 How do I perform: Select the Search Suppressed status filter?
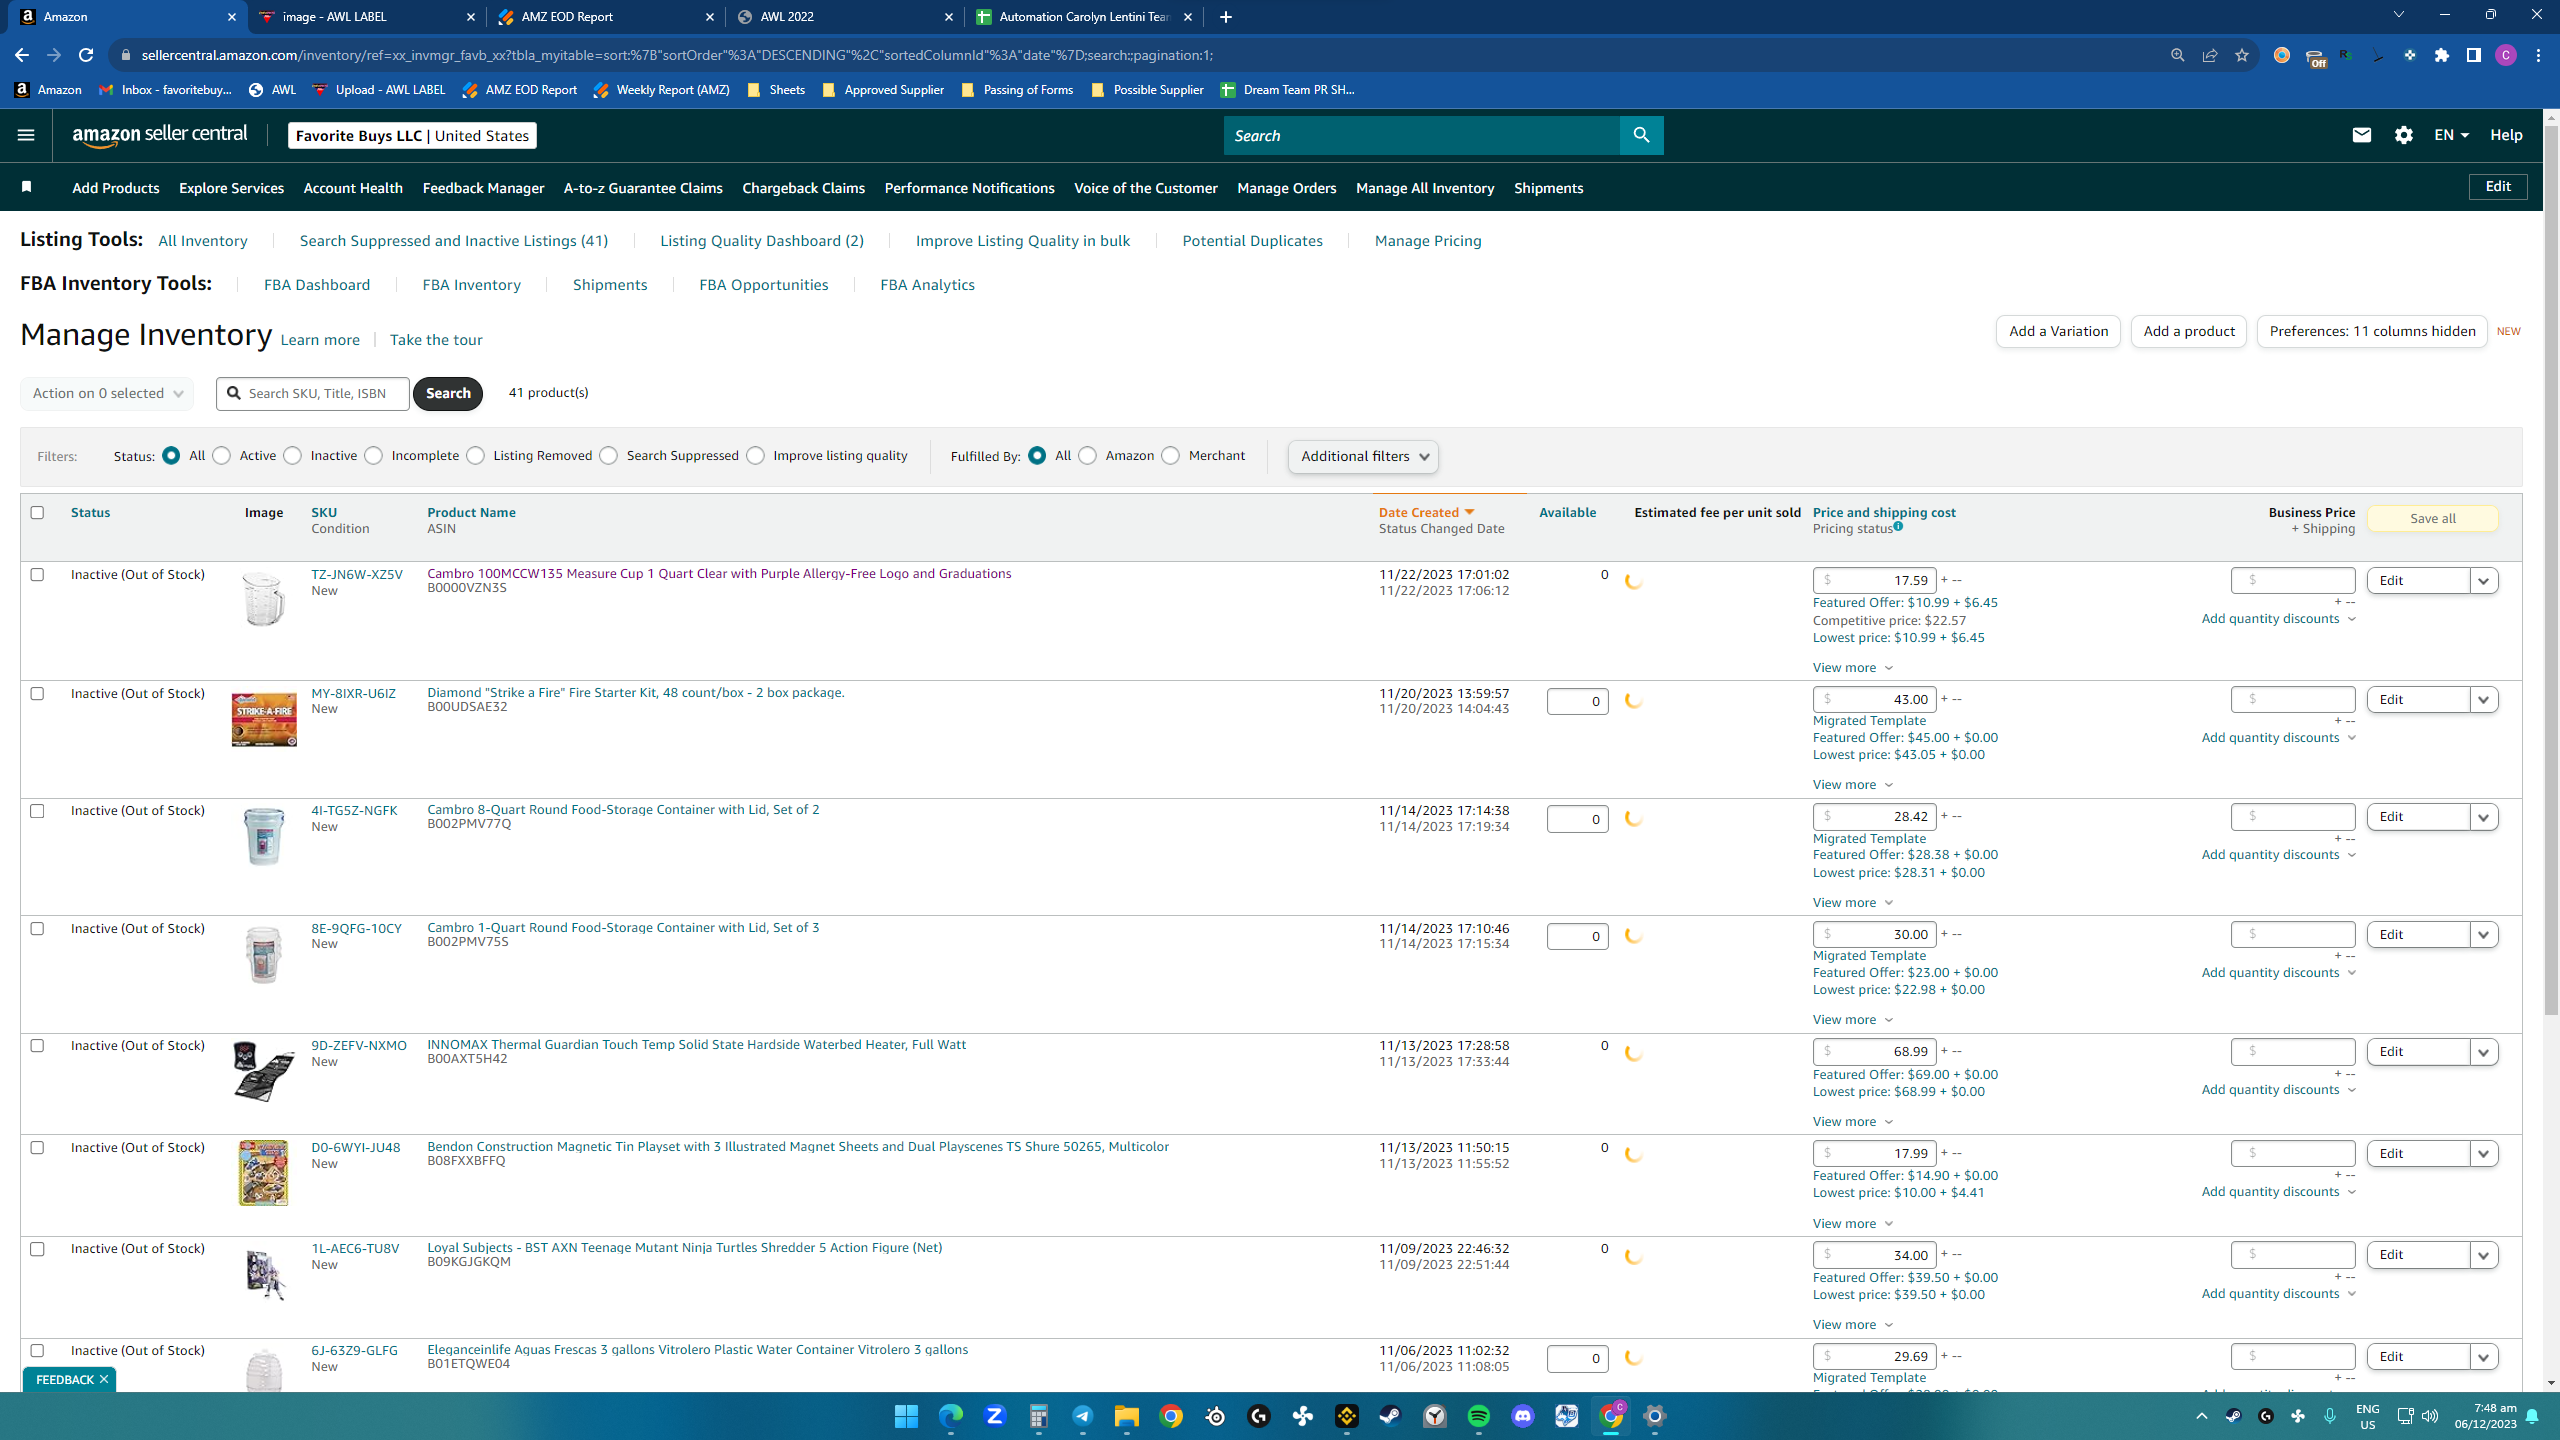click(609, 455)
